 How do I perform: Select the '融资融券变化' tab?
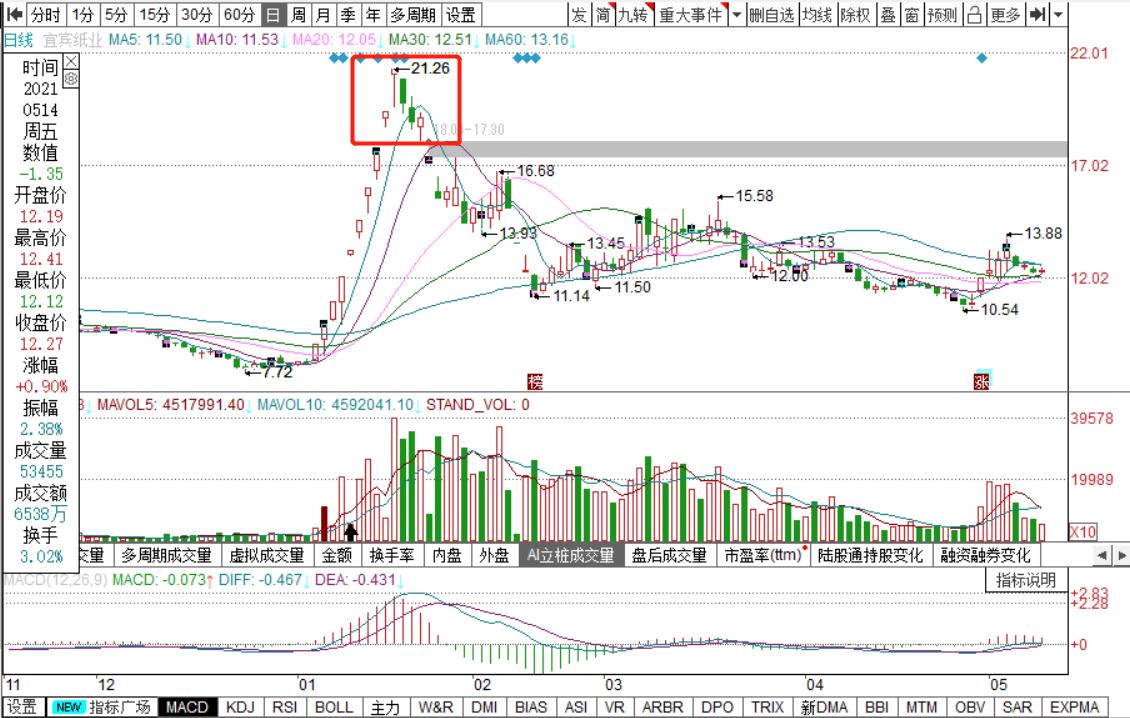(x=986, y=555)
